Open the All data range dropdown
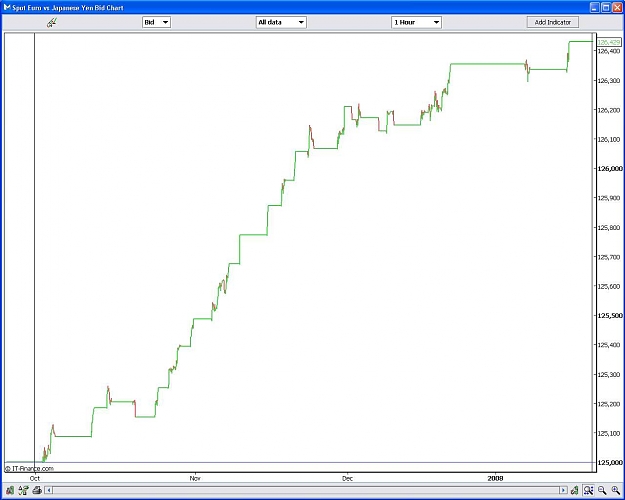The image size is (625, 500). (x=281, y=22)
